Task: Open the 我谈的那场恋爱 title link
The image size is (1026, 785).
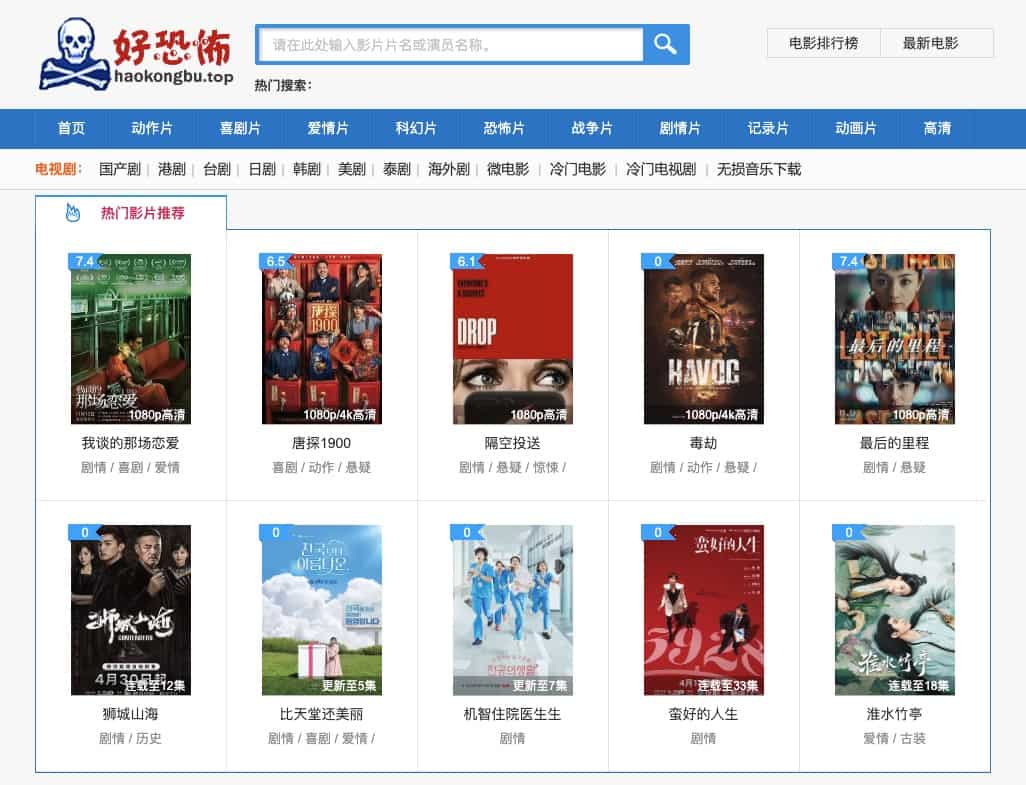Action: coord(130,443)
